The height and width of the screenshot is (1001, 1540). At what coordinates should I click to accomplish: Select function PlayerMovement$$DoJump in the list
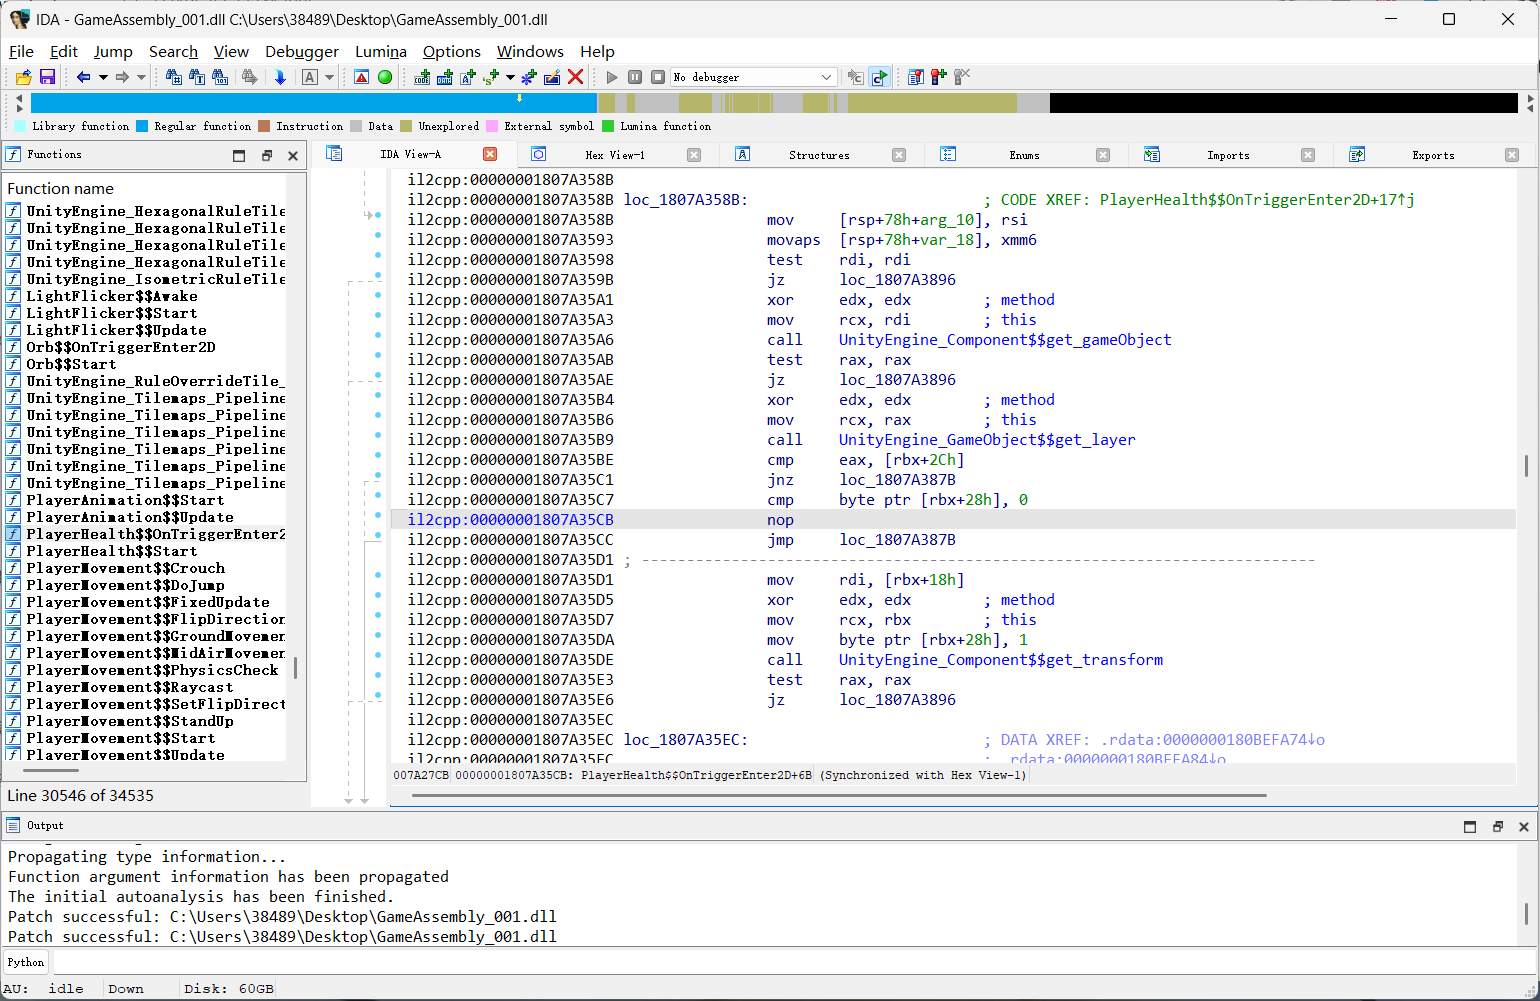(125, 585)
